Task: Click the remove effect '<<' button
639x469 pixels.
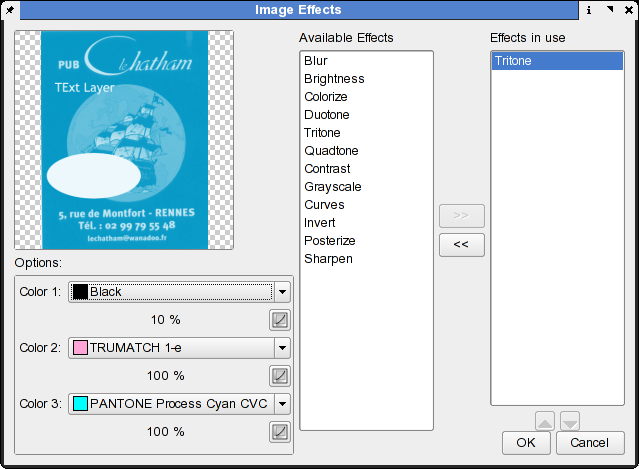Action: point(461,244)
